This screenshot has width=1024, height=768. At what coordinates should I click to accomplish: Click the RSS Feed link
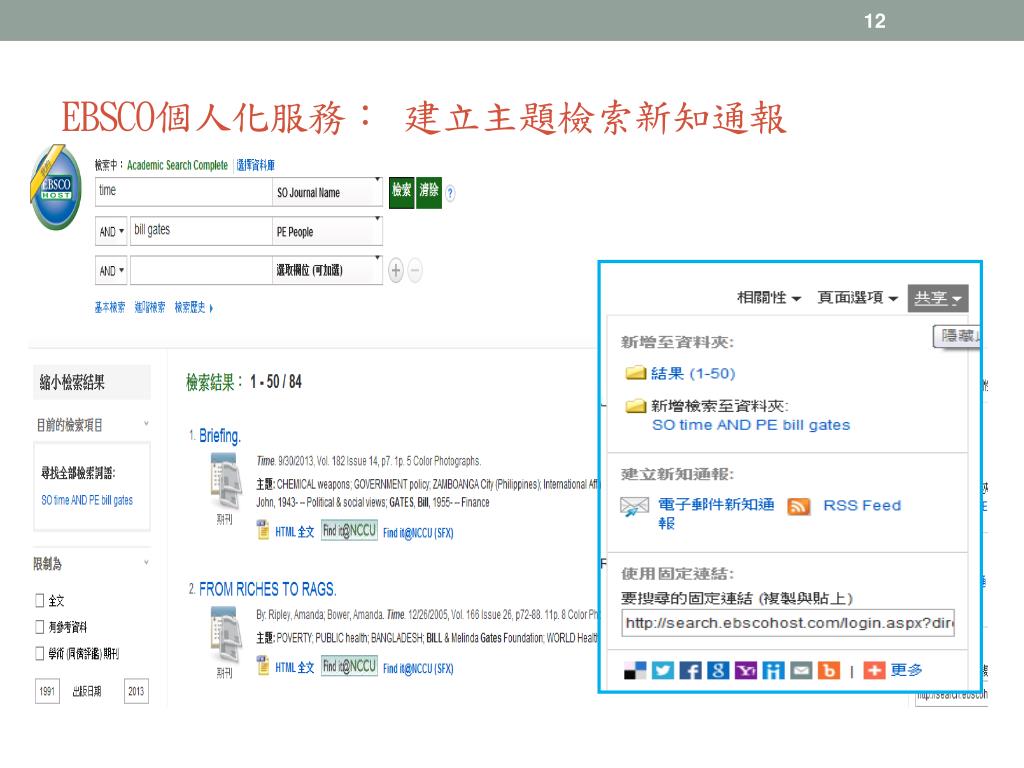[x=862, y=505]
